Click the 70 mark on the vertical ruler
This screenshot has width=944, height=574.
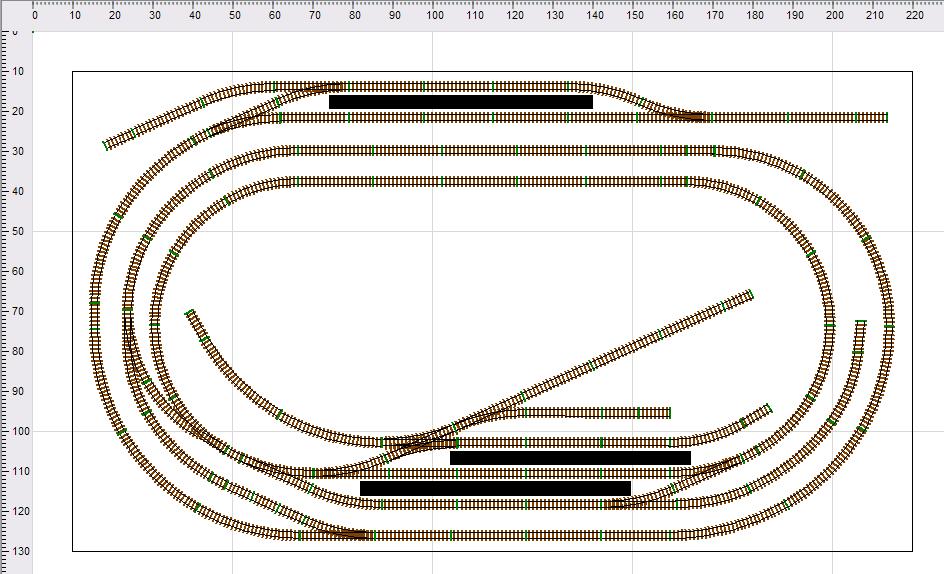(17, 311)
